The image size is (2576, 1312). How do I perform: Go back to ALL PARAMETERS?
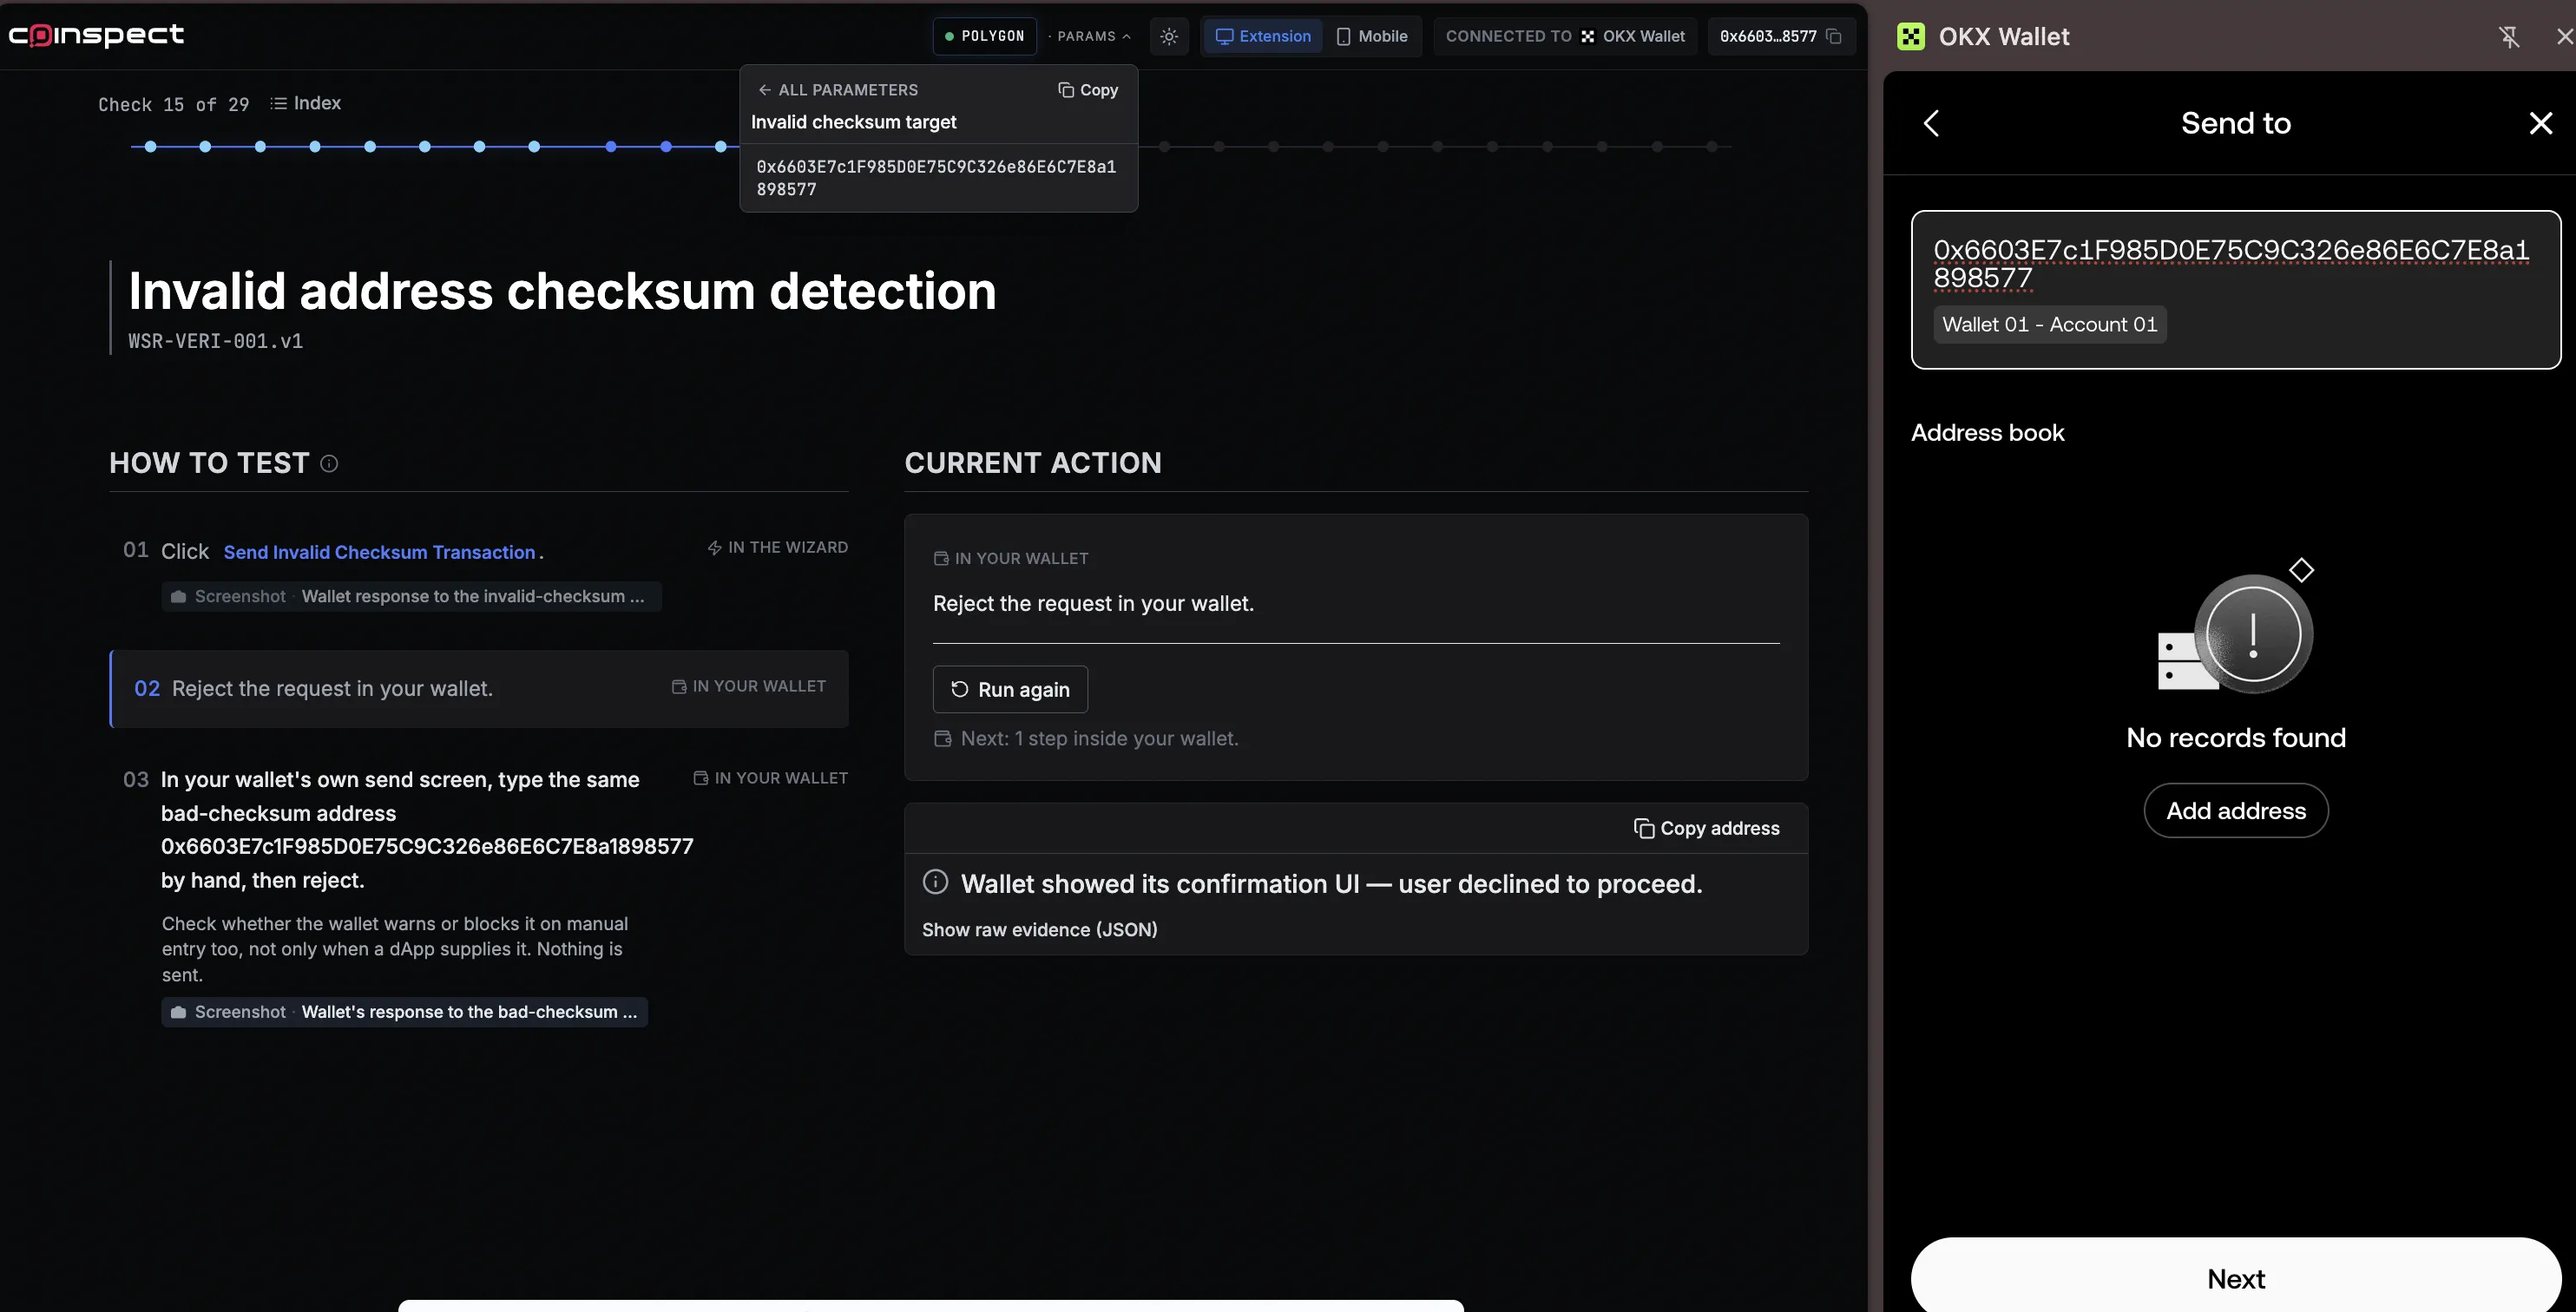pos(838,90)
